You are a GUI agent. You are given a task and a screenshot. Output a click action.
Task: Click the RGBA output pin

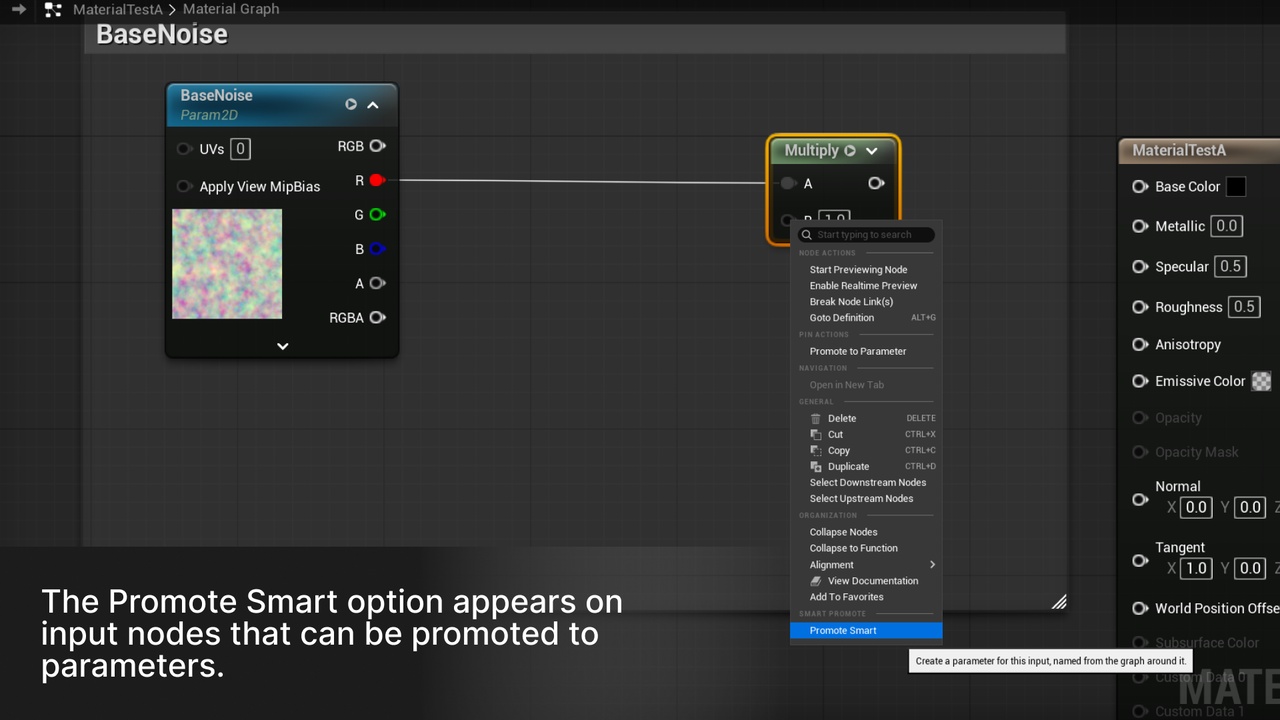(x=377, y=318)
